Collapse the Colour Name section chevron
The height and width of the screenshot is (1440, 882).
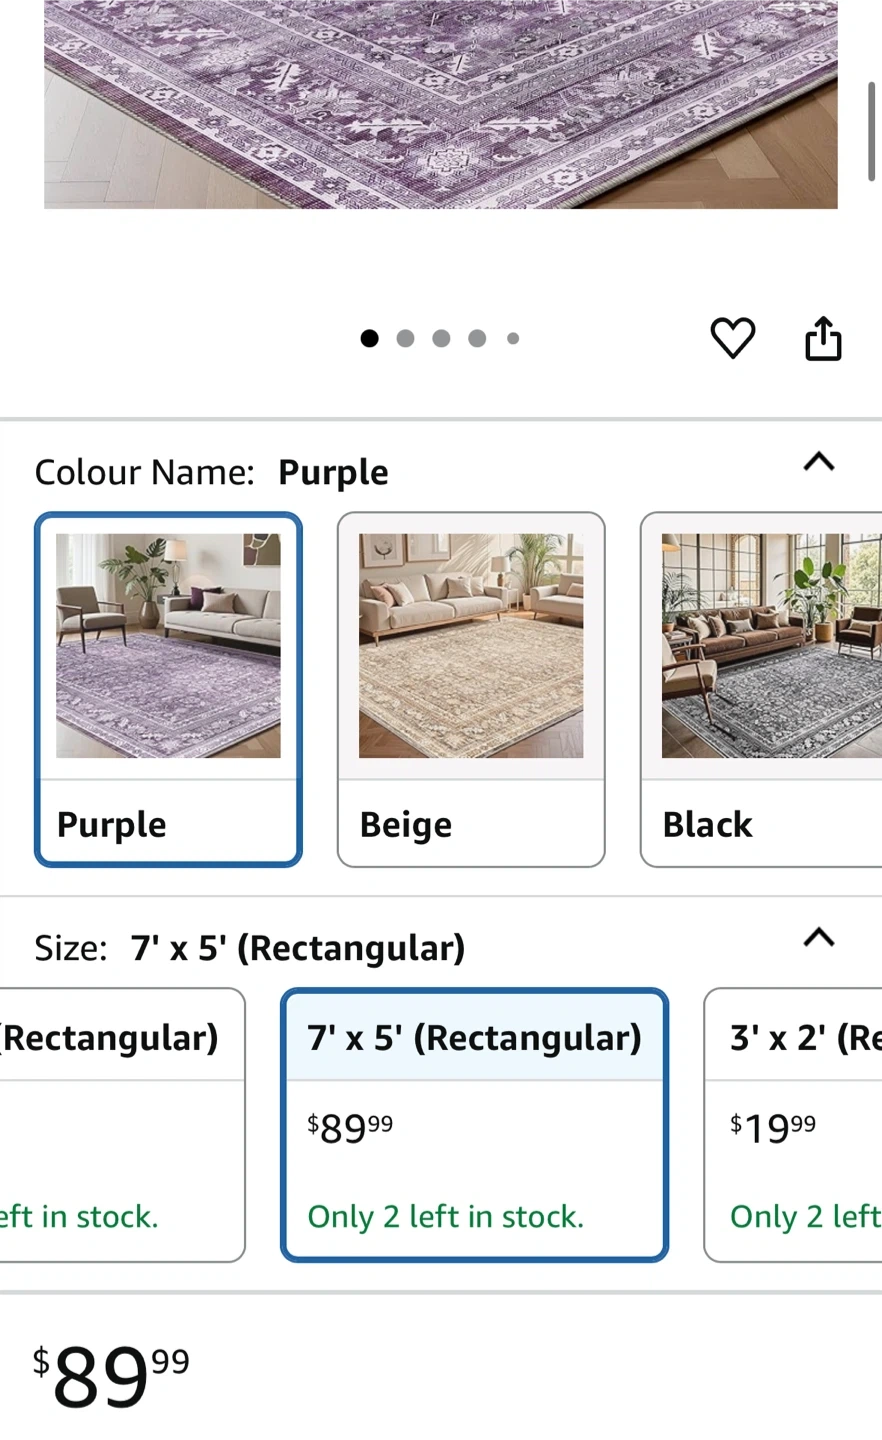click(x=819, y=462)
